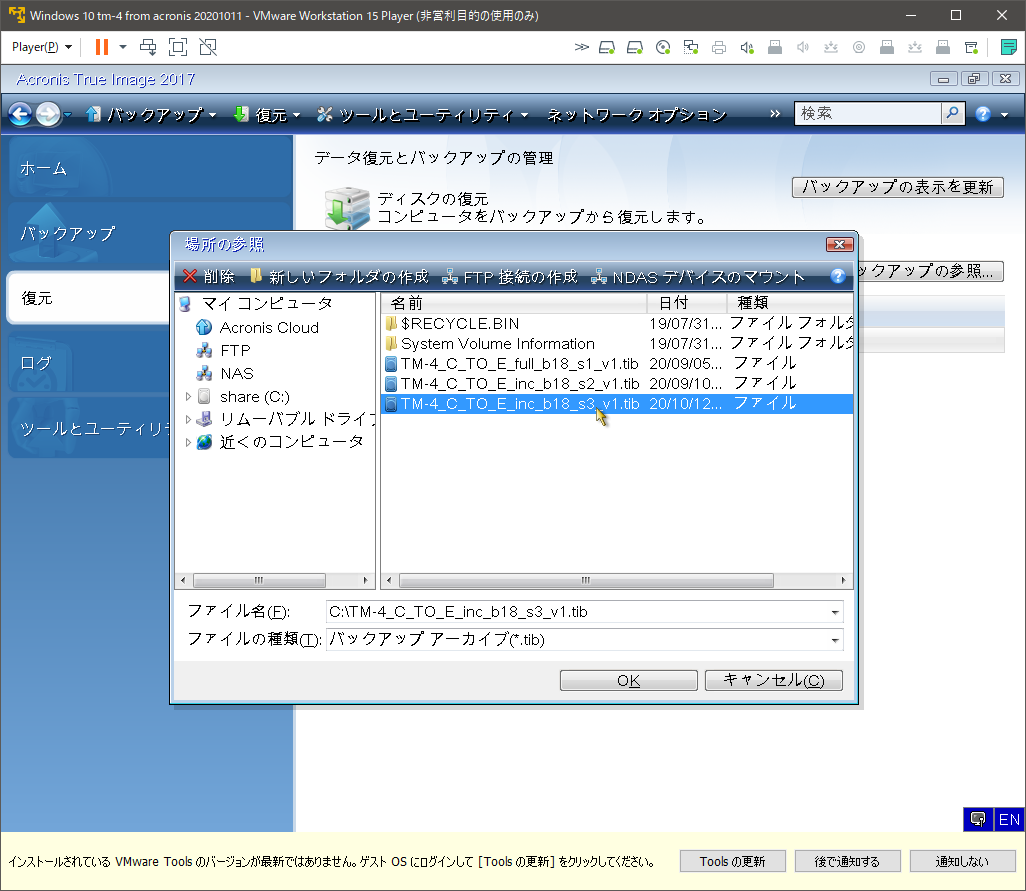Click OK in the browse dialog
This screenshot has height=891, width=1026.
[628, 680]
